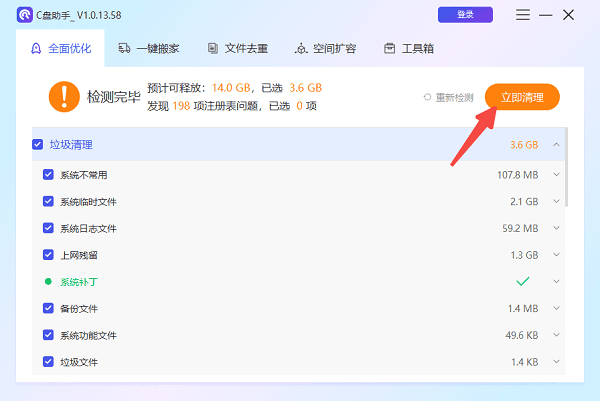The height and width of the screenshot is (401, 600).
Task: Uncheck the 垃圾清理 master checkbox
Action: [38, 145]
